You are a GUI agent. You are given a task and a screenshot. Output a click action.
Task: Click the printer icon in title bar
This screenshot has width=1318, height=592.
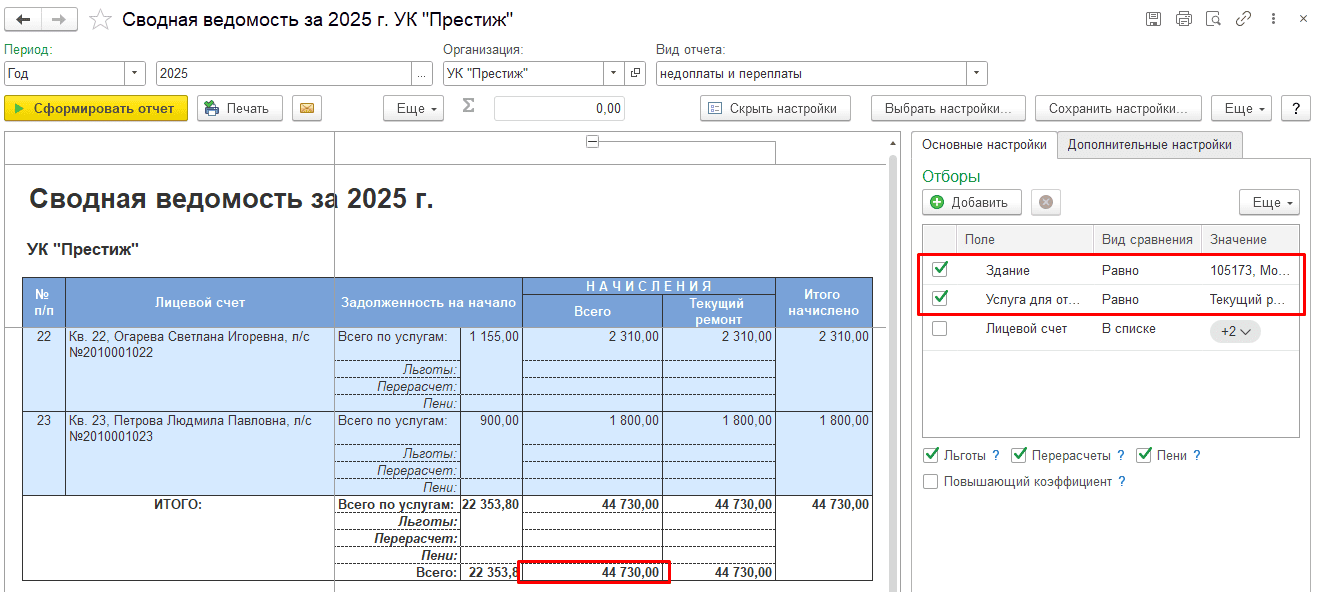click(1184, 19)
